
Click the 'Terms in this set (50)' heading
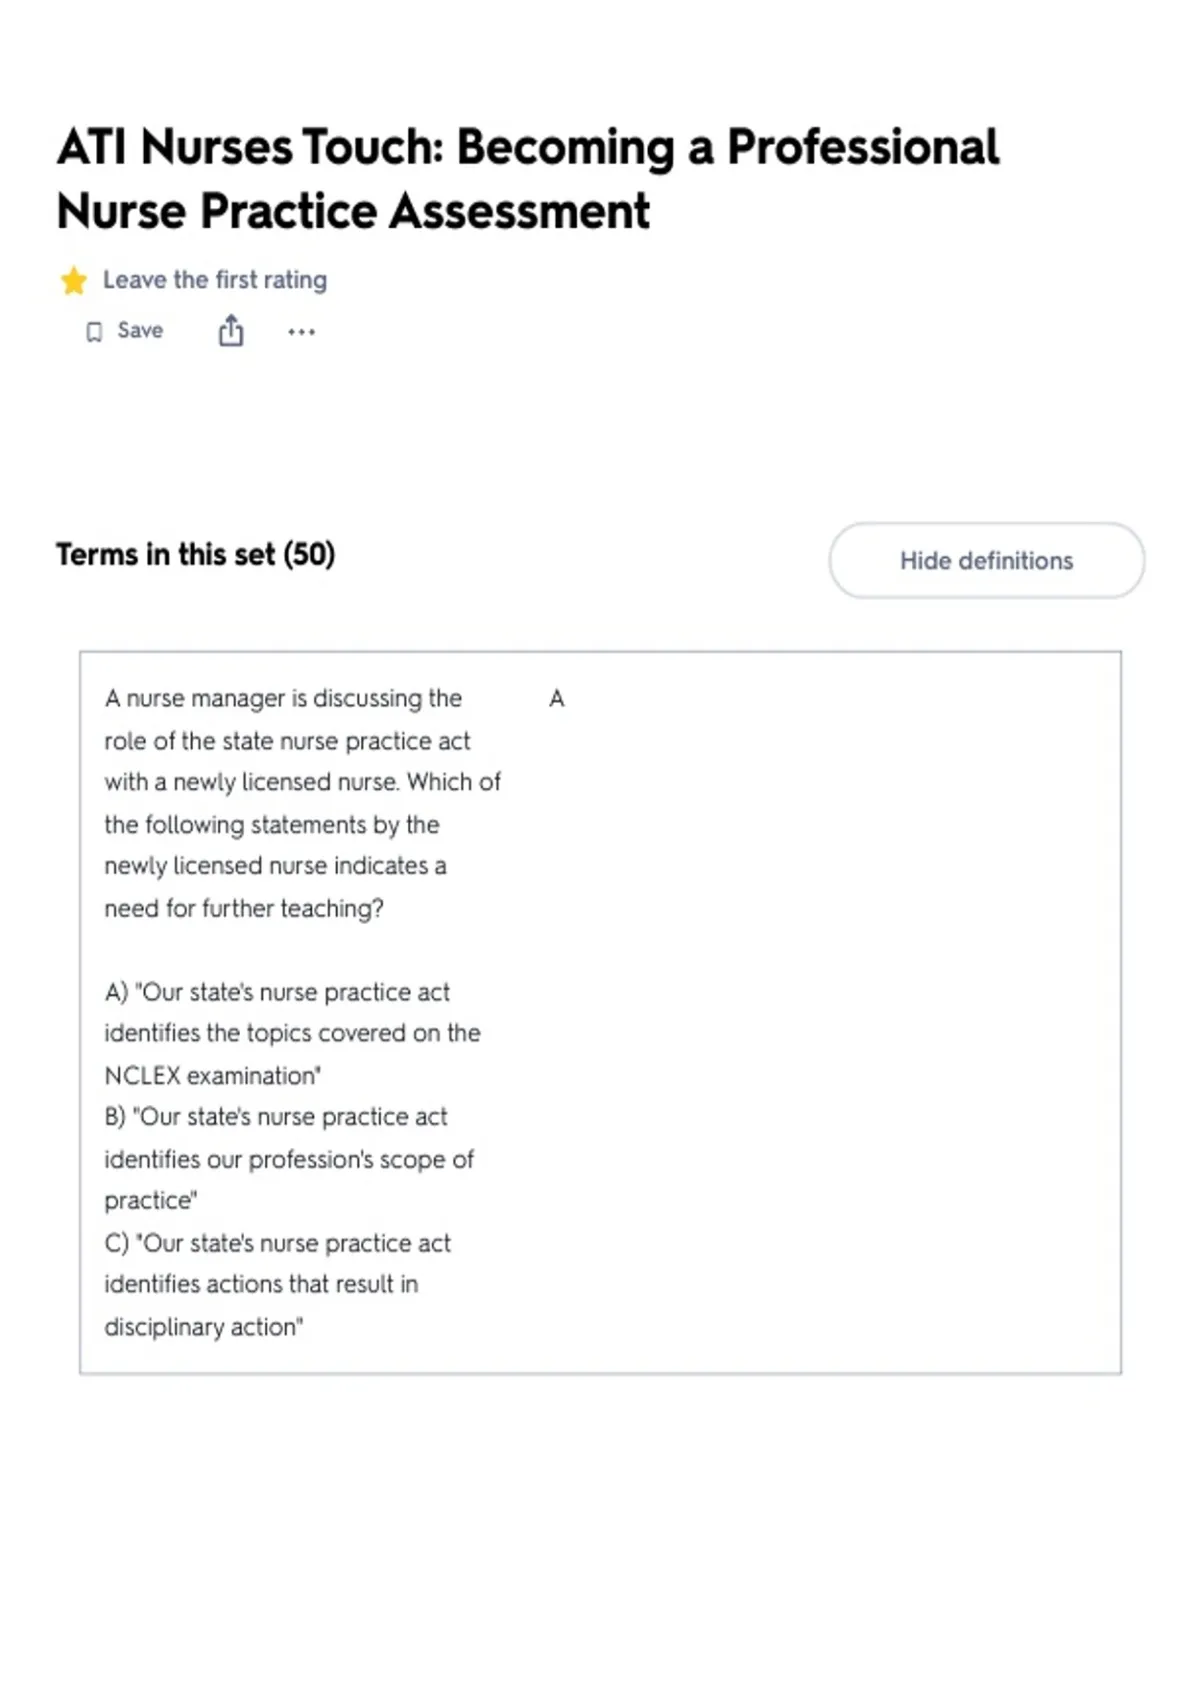click(195, 554)
